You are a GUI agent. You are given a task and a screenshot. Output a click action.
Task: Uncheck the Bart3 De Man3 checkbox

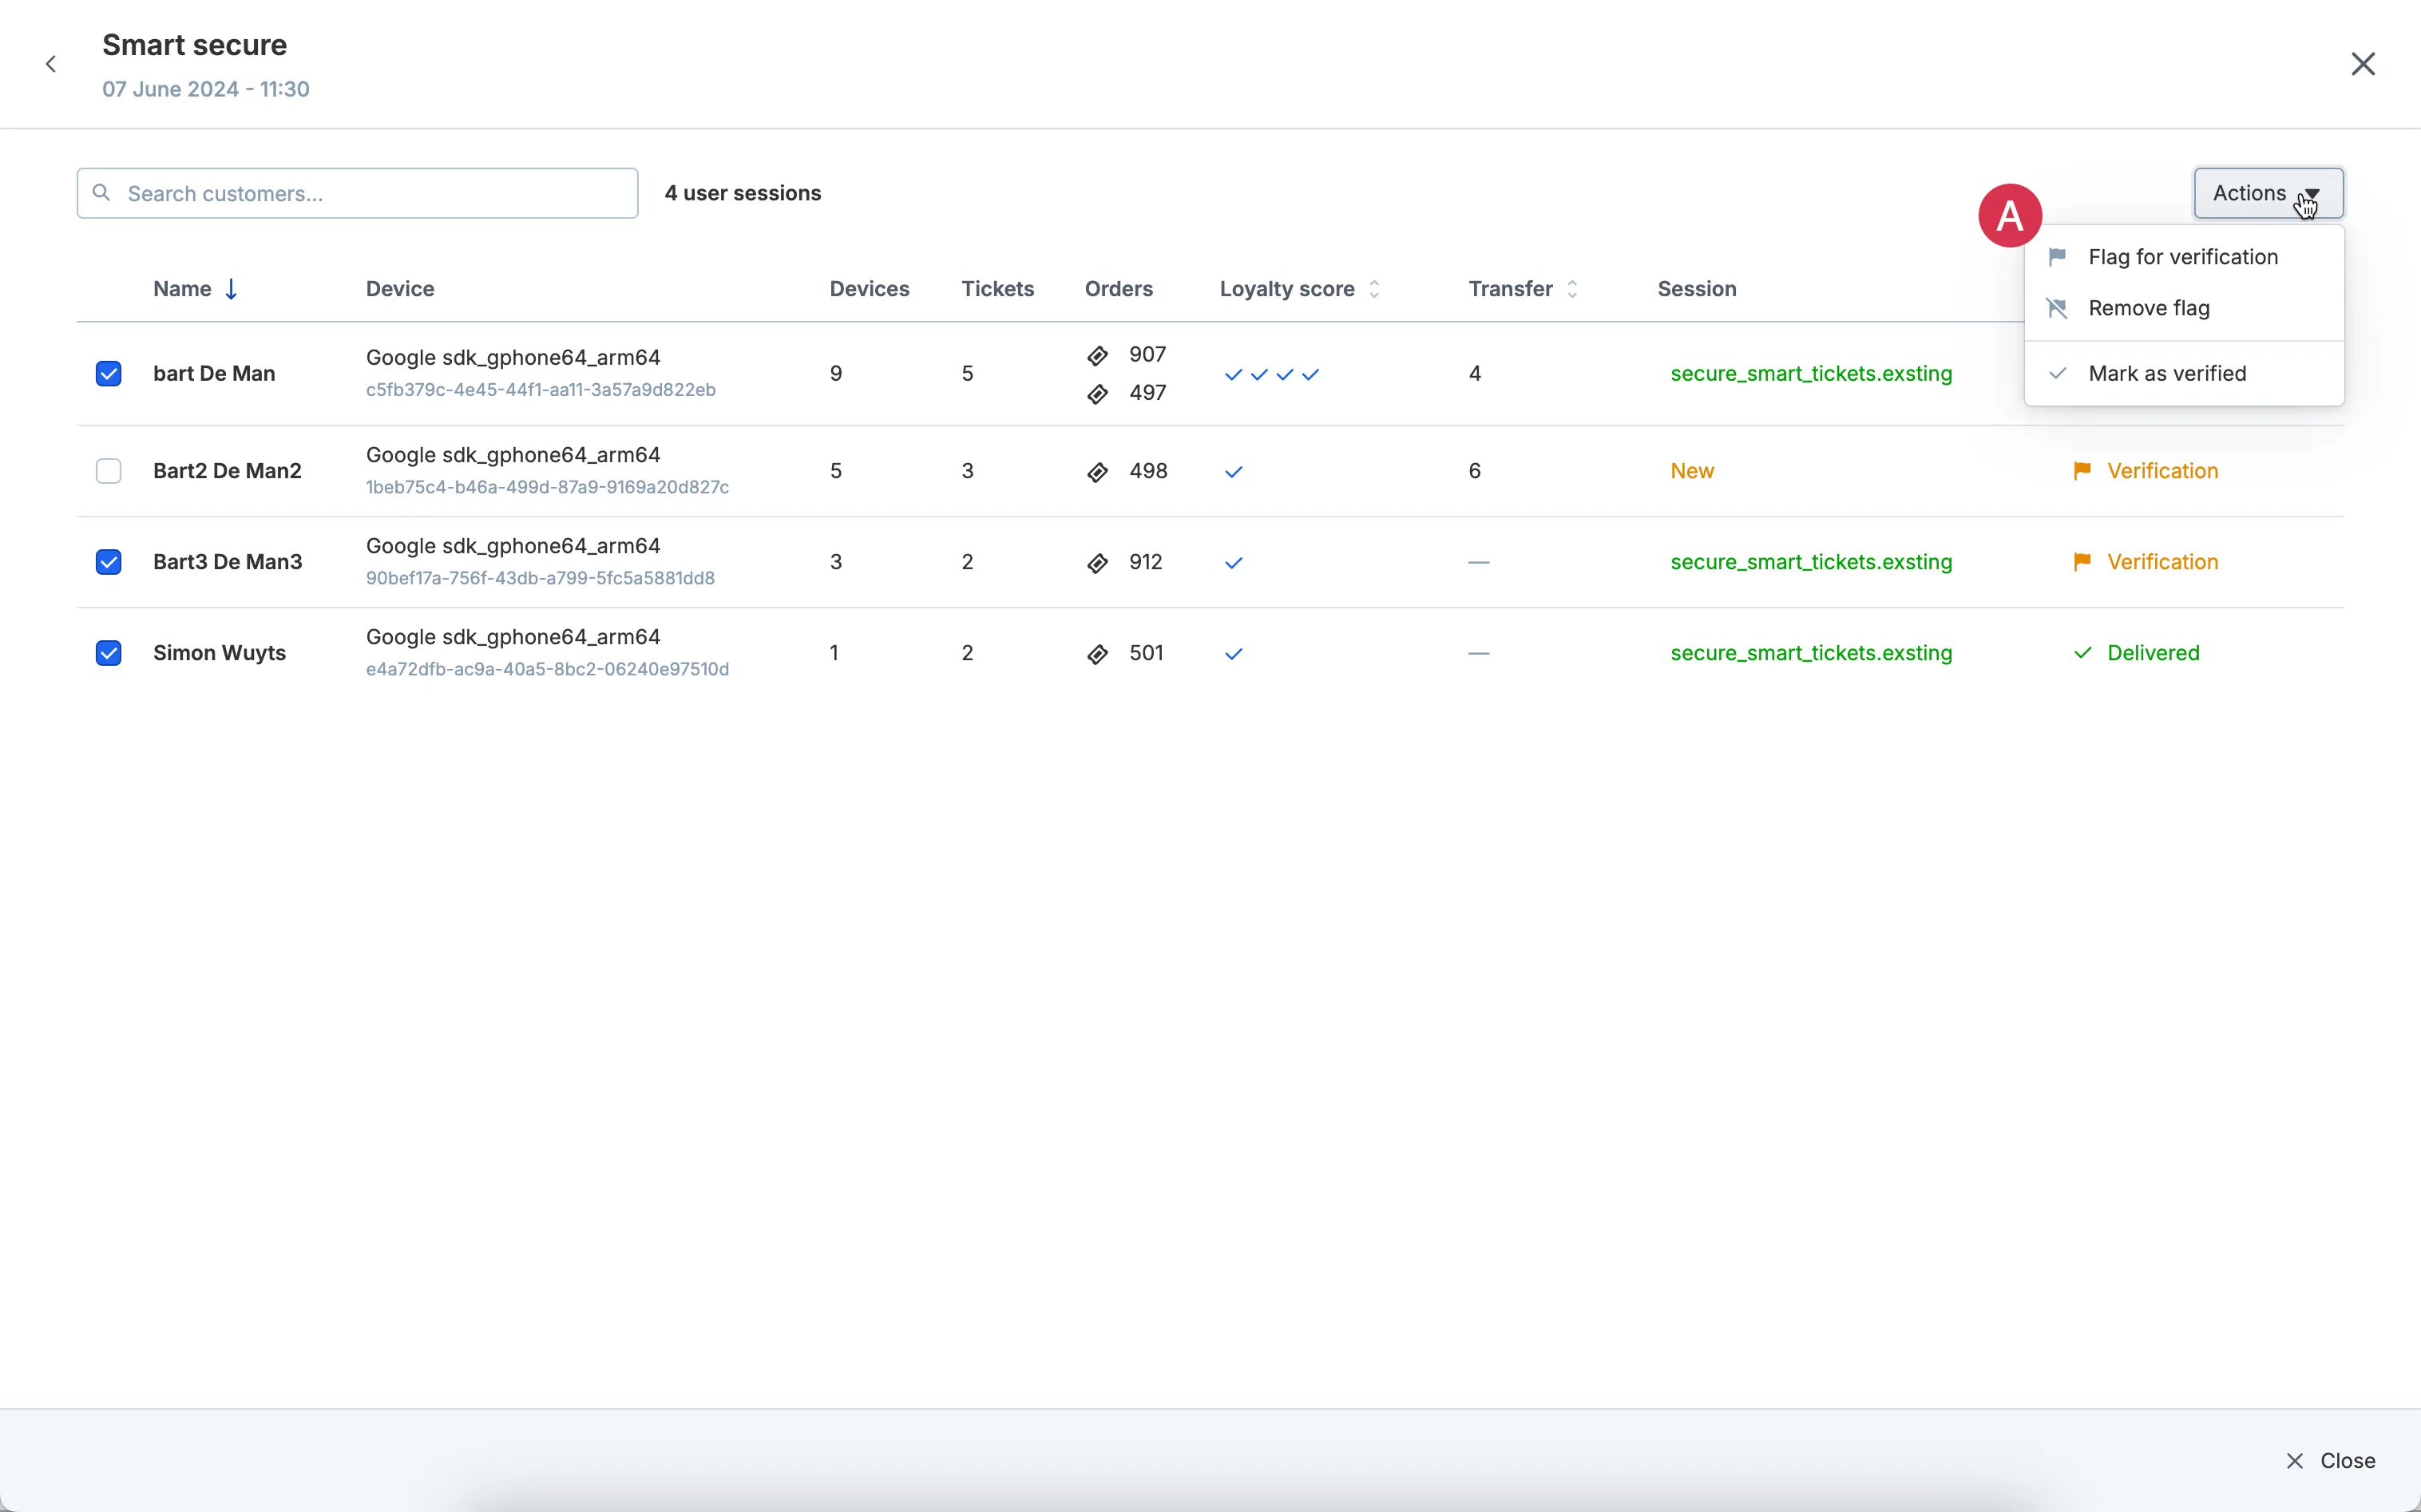click(108, 562)
